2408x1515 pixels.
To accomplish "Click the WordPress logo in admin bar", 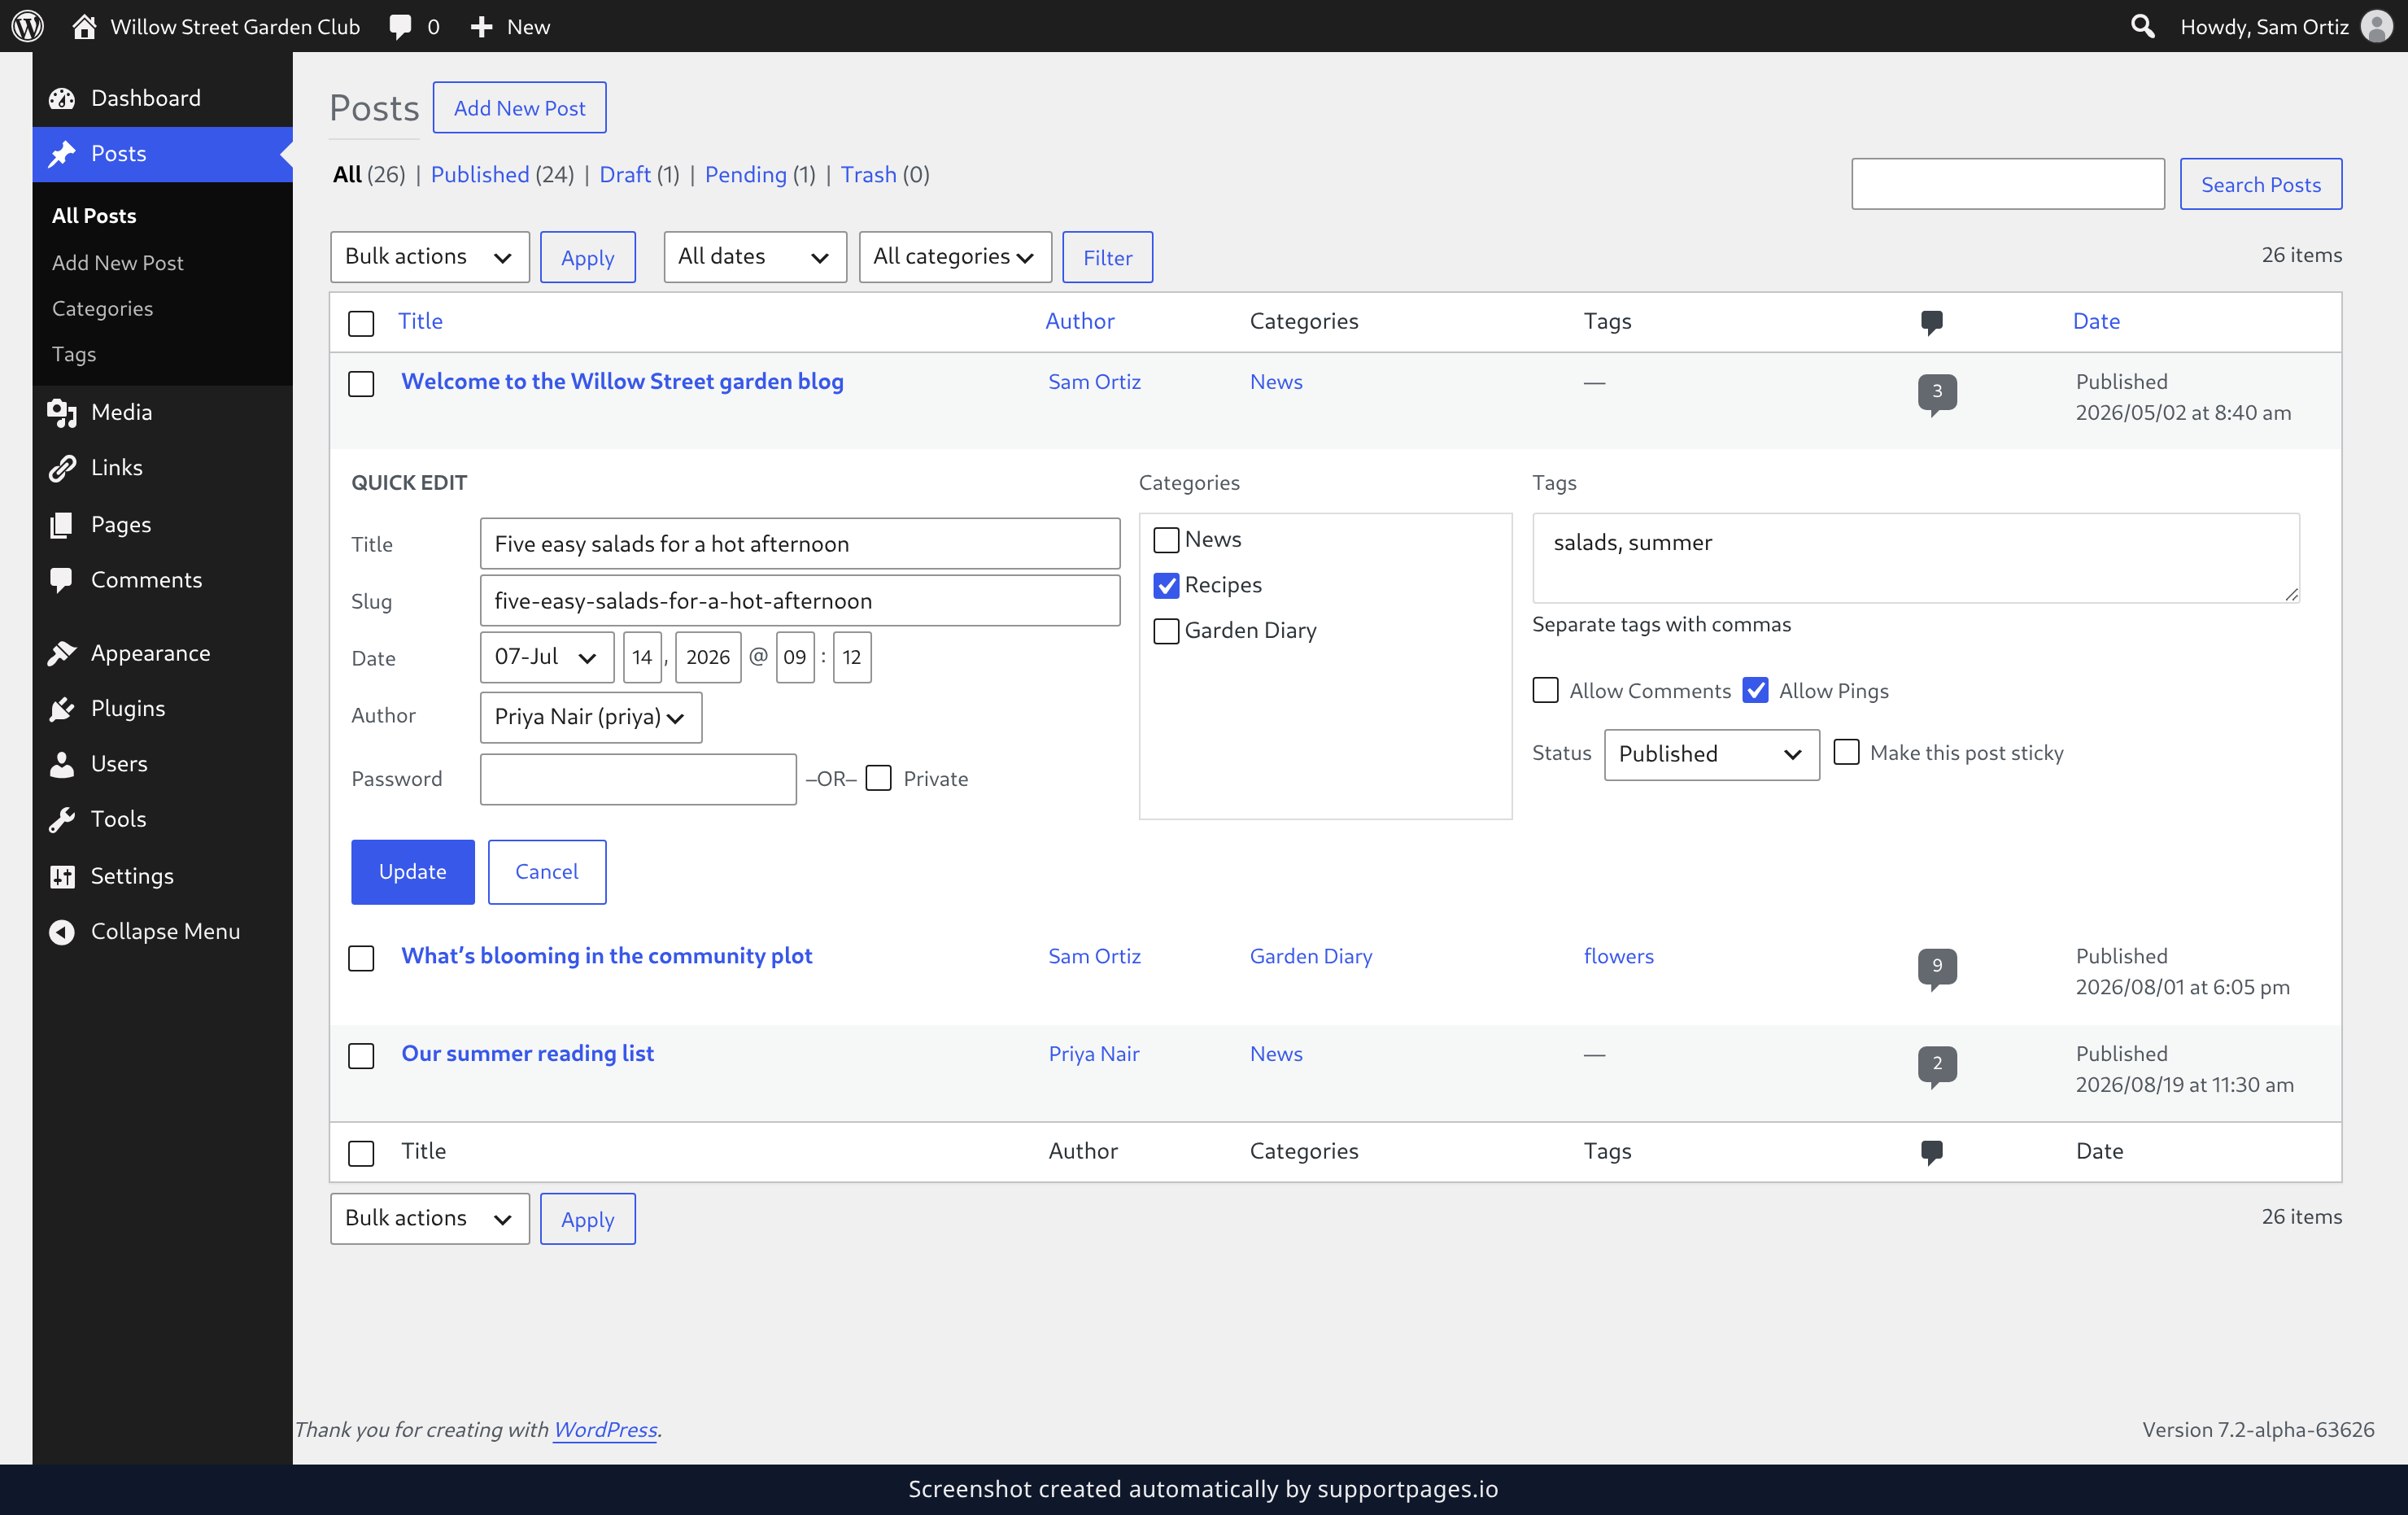I will pyautogui.click(x=28, y=26).
